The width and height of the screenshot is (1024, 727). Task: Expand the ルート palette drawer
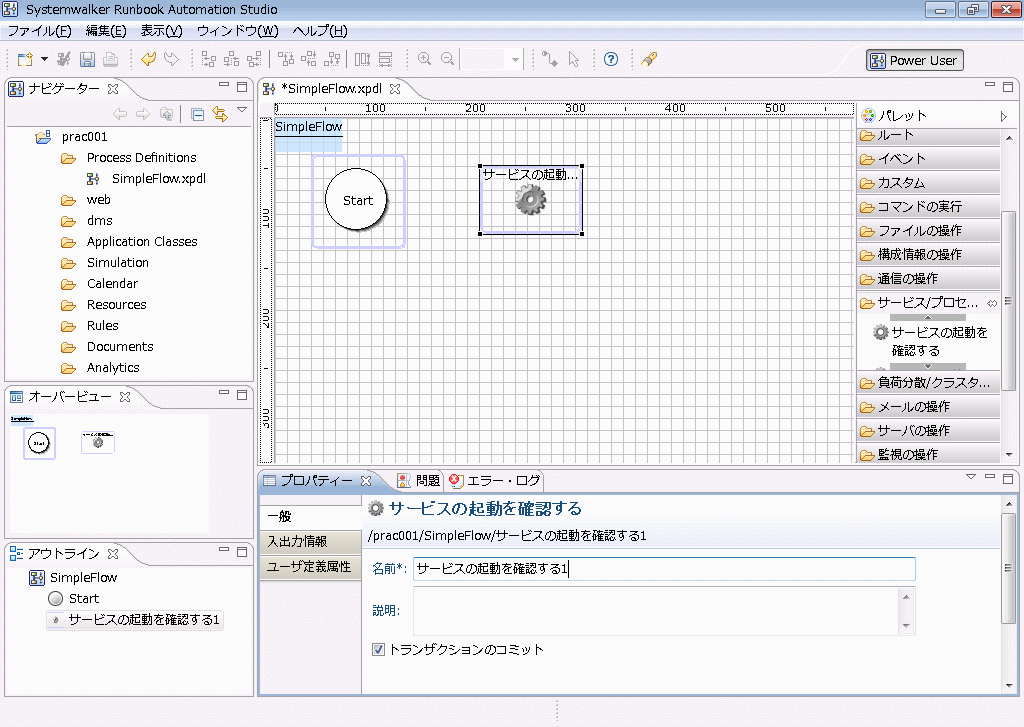(928, 135)
